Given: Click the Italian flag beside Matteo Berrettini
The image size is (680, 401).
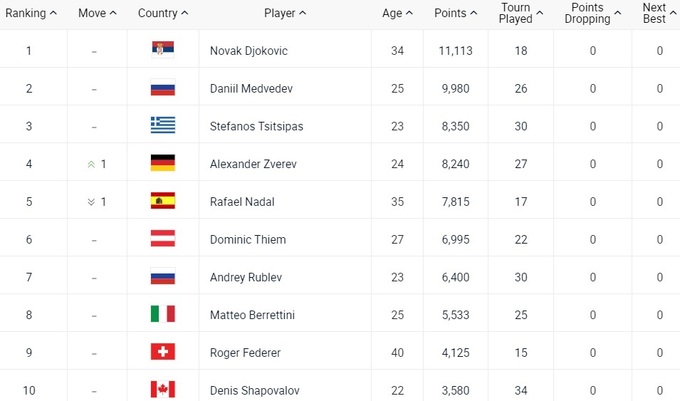Looking at the screenshot, I should 162,314.
